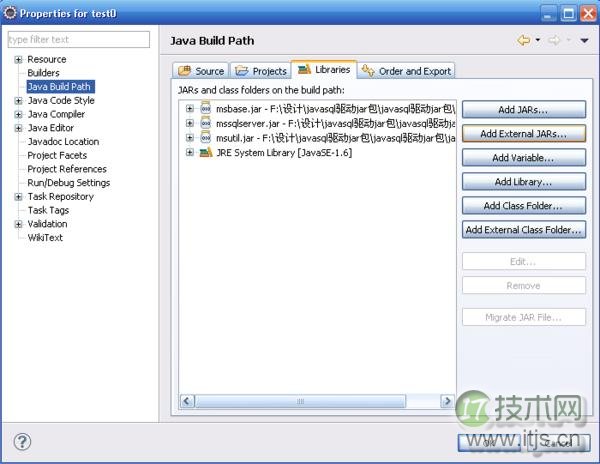Viewport: 600px width, 464px height.
Task: Expand the Java Compiler node
Action: point(18,114)
